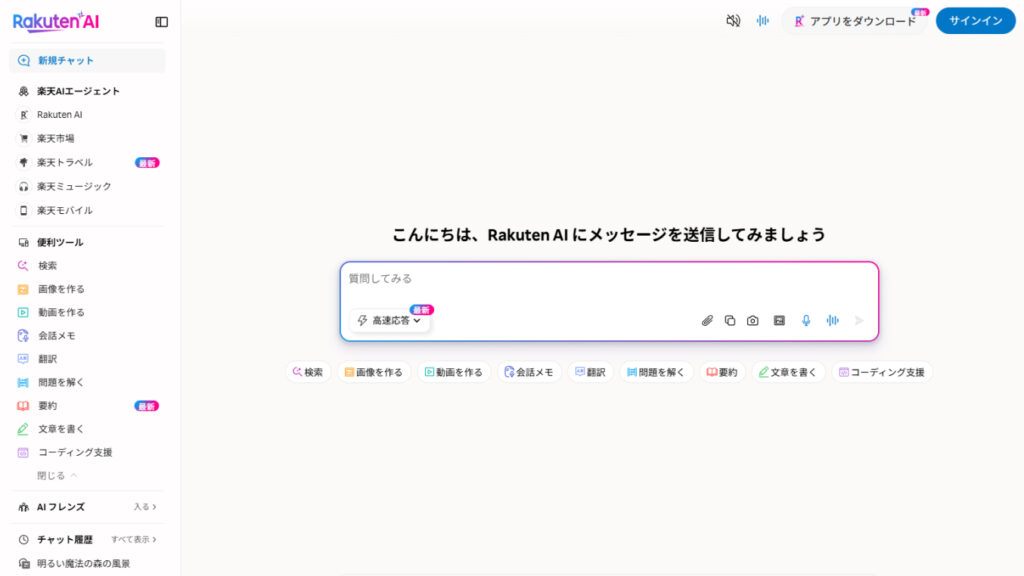This screenshot has width=1024, height=576.
Task: Toggle the muted speaker icon in header
Action: [733, 21]
